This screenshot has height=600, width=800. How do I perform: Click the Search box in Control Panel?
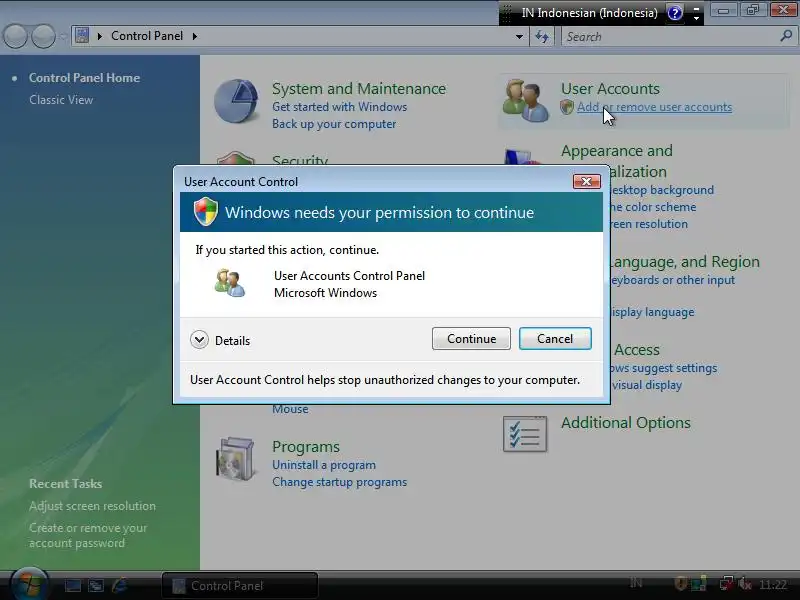tap(670, 36)
